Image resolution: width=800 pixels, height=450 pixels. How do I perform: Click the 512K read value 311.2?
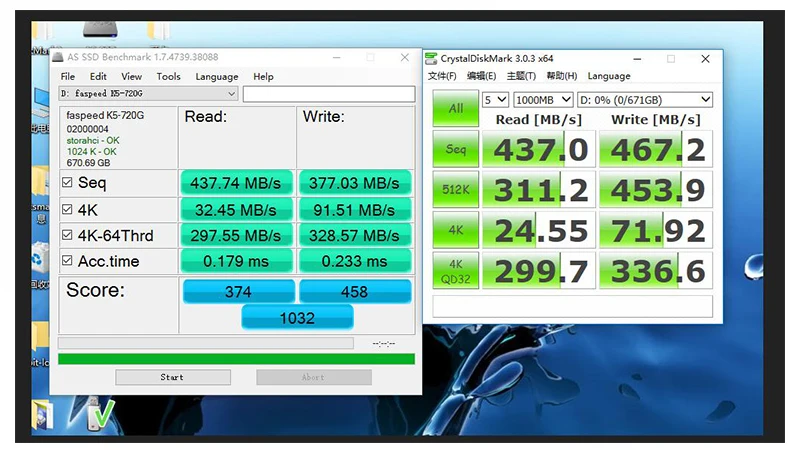point(539,189)
